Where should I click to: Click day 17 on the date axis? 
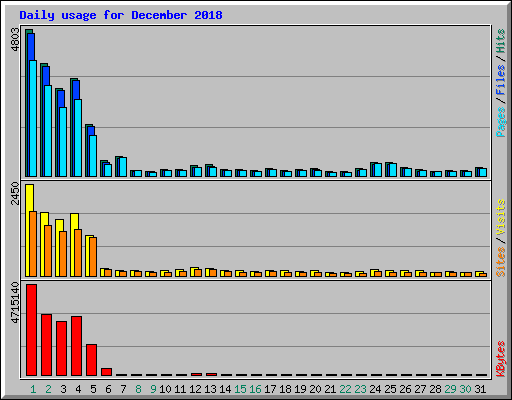click(x=270, y=389)
